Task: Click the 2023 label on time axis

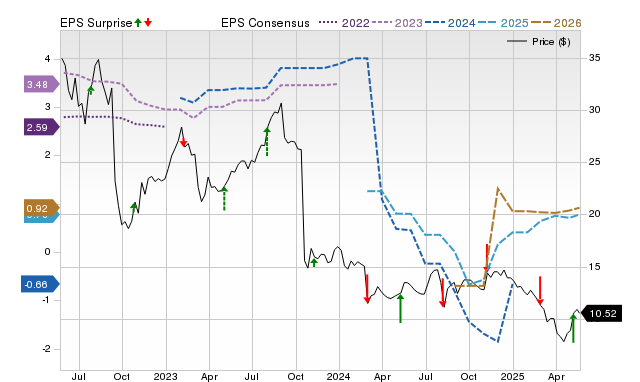Action: click(x=166, y=376)
